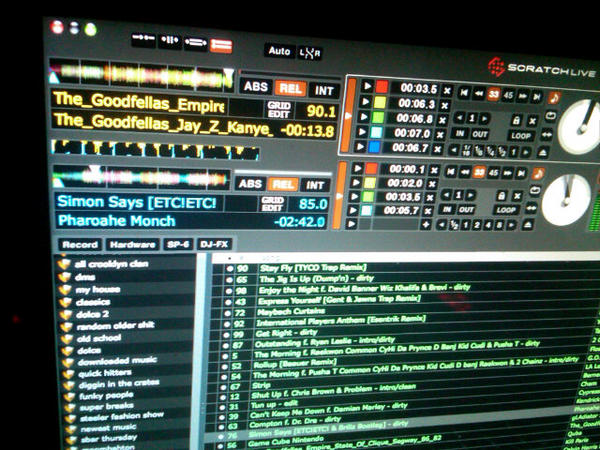Click the censor double-arrow on top deck
Viewport: 600px width, 450px height.
tap(547, 134)
